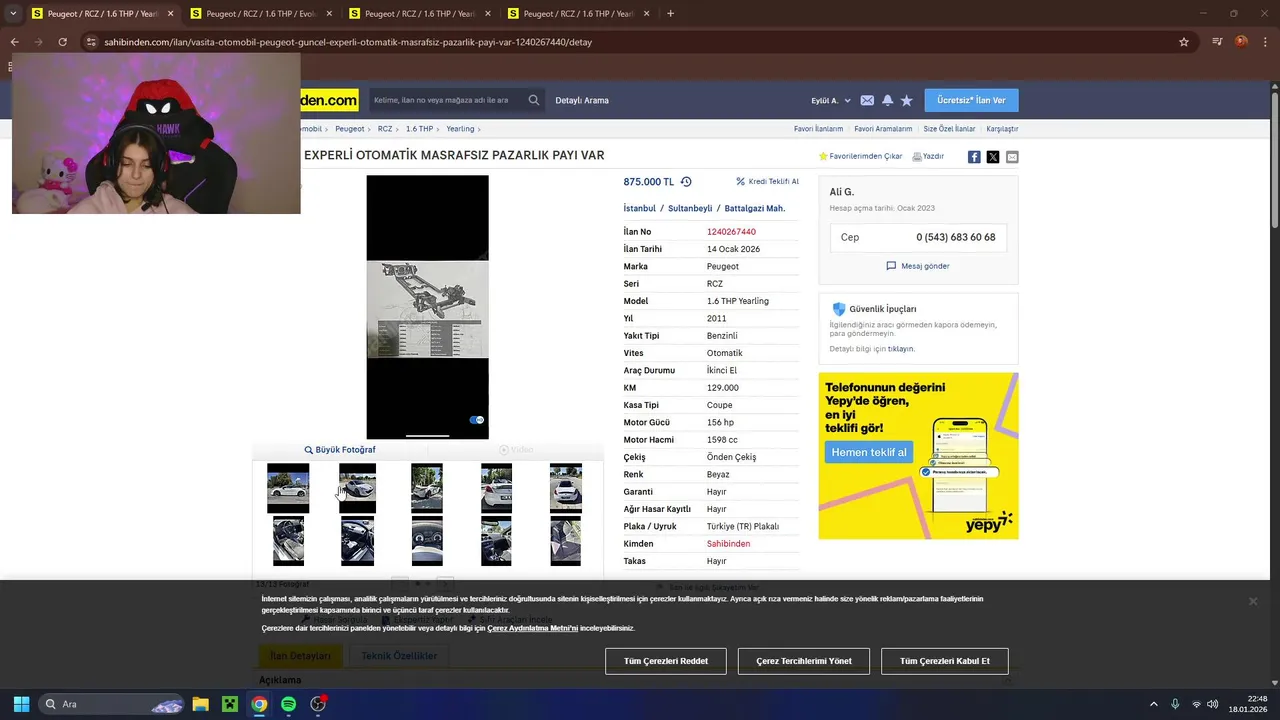
Task: Open Spotify from taskbar
Action: click(288, 704)
